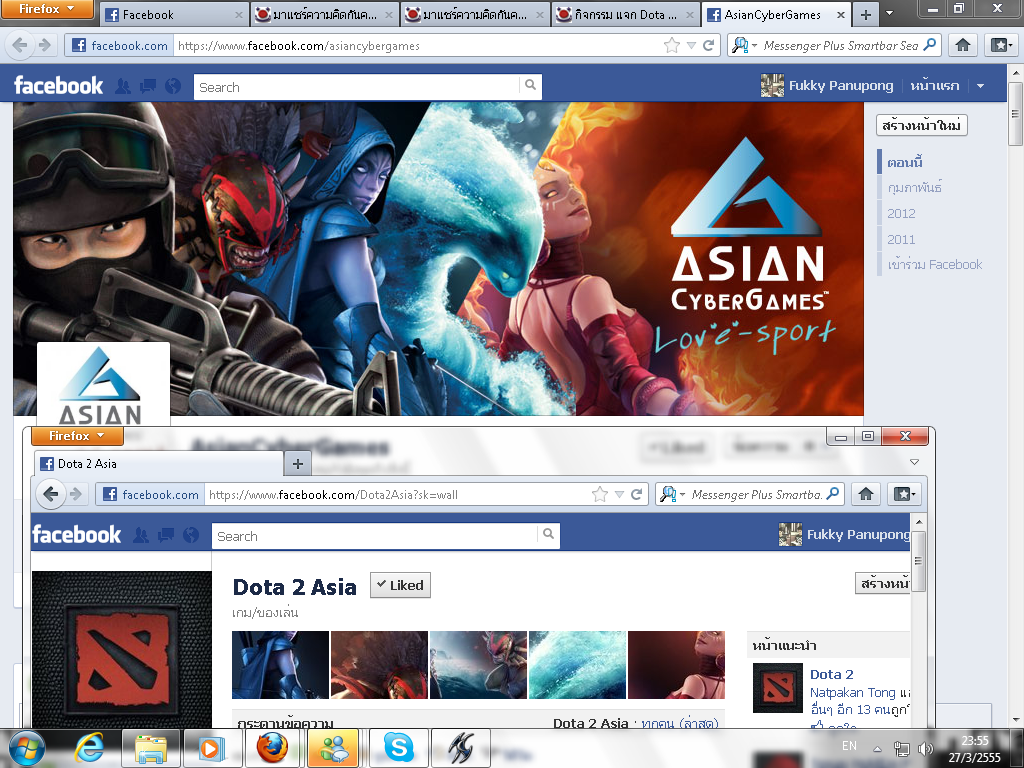Open home page in Dota 2 Asia window
This screenshot has height=768, width=1024.
coord(866,494)
